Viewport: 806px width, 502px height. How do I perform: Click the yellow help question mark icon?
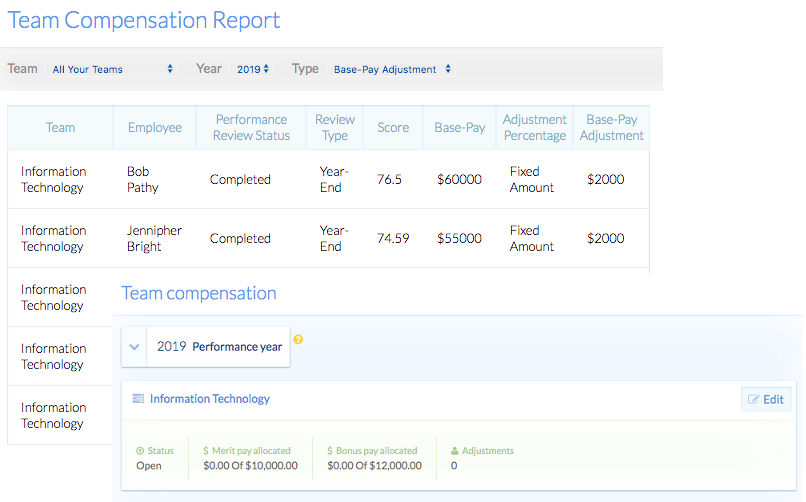click(298, 339)
